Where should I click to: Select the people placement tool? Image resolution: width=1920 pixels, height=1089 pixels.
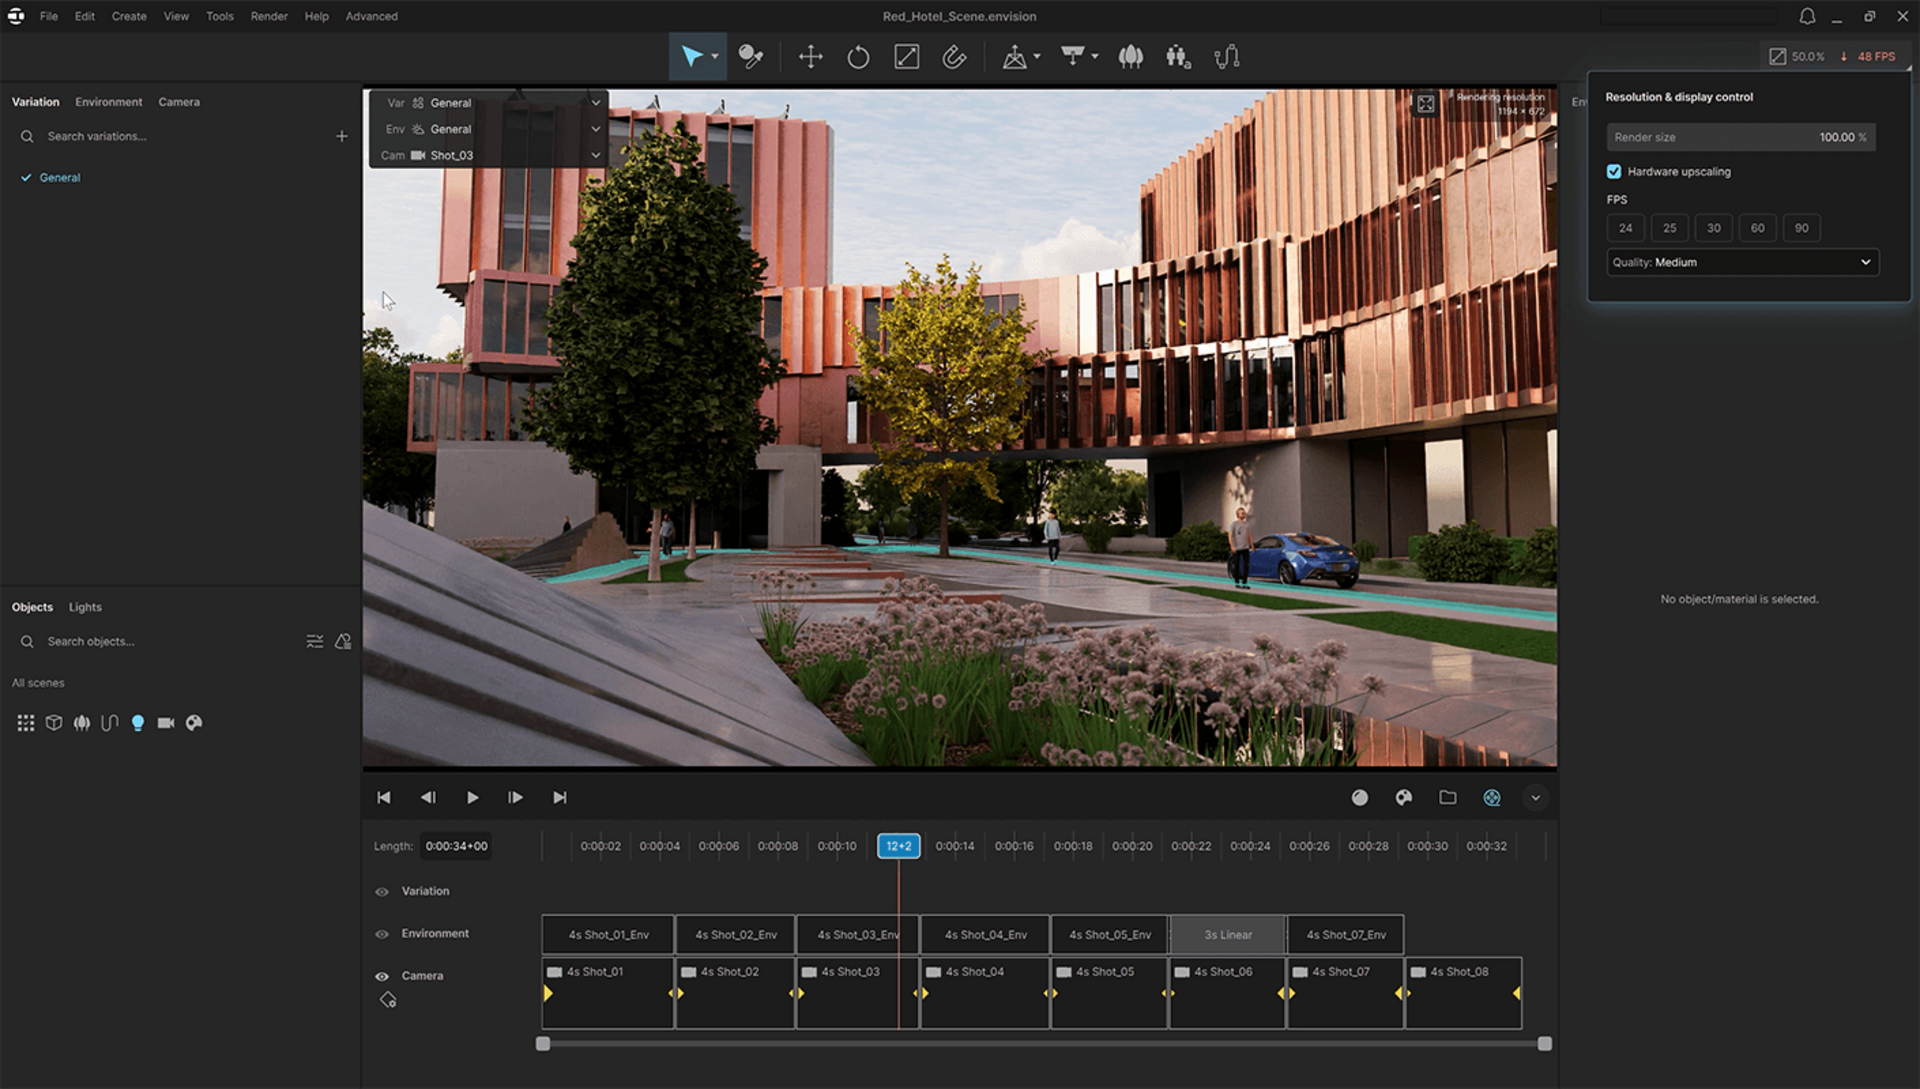(1178, 57)
